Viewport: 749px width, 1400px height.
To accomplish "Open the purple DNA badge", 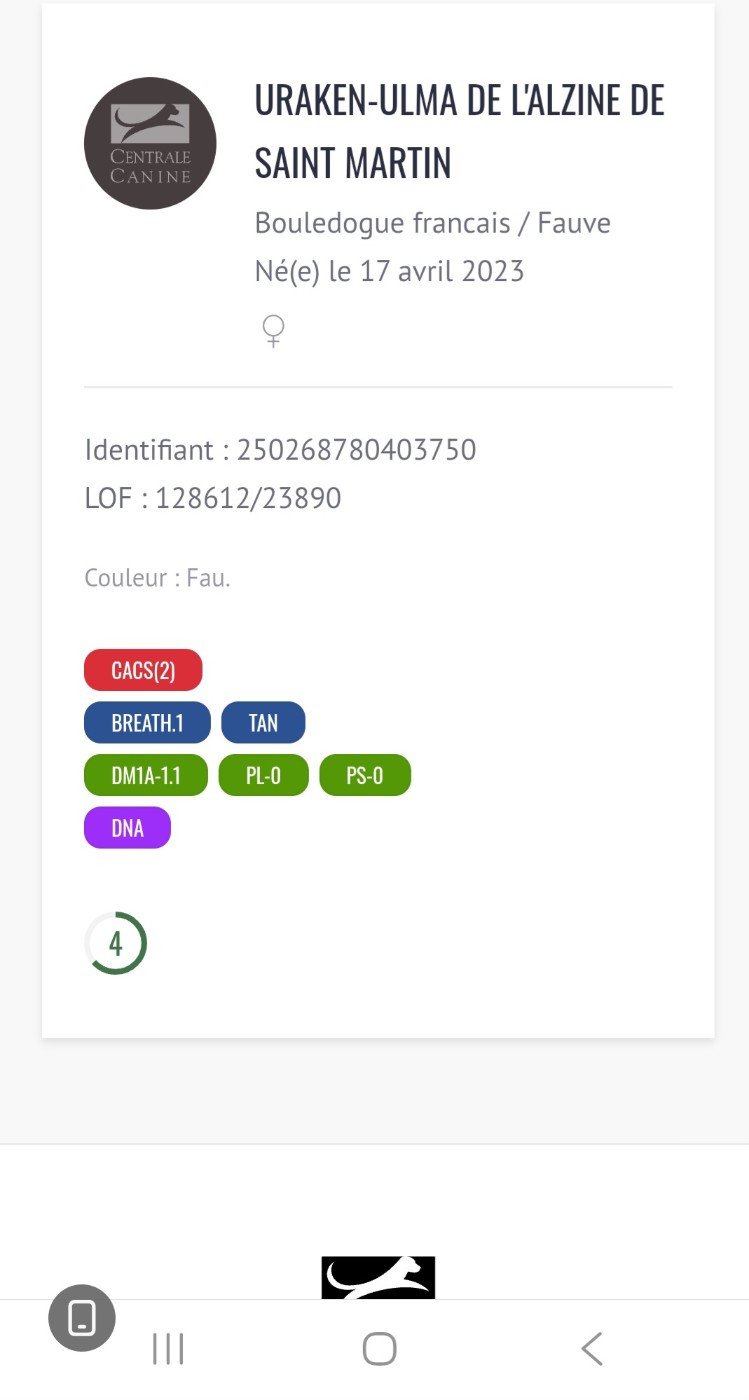I will pyautogui.click(x=127, y=828).
